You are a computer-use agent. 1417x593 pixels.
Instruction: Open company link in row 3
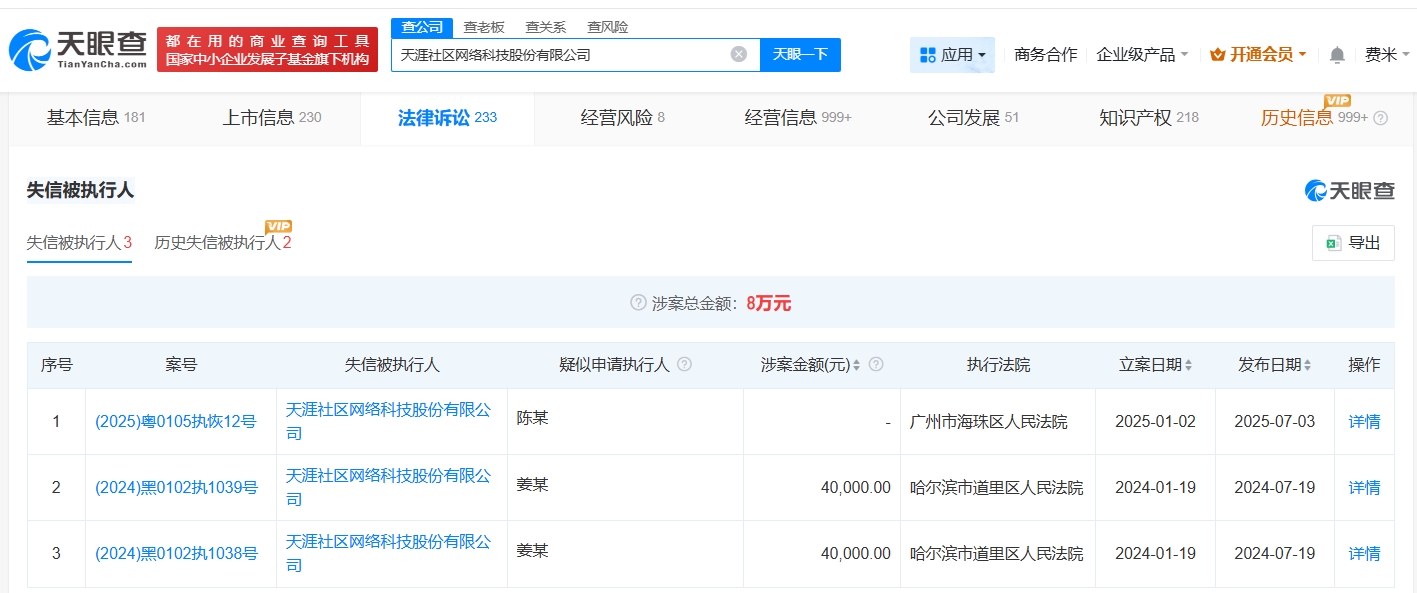point(389,553)
